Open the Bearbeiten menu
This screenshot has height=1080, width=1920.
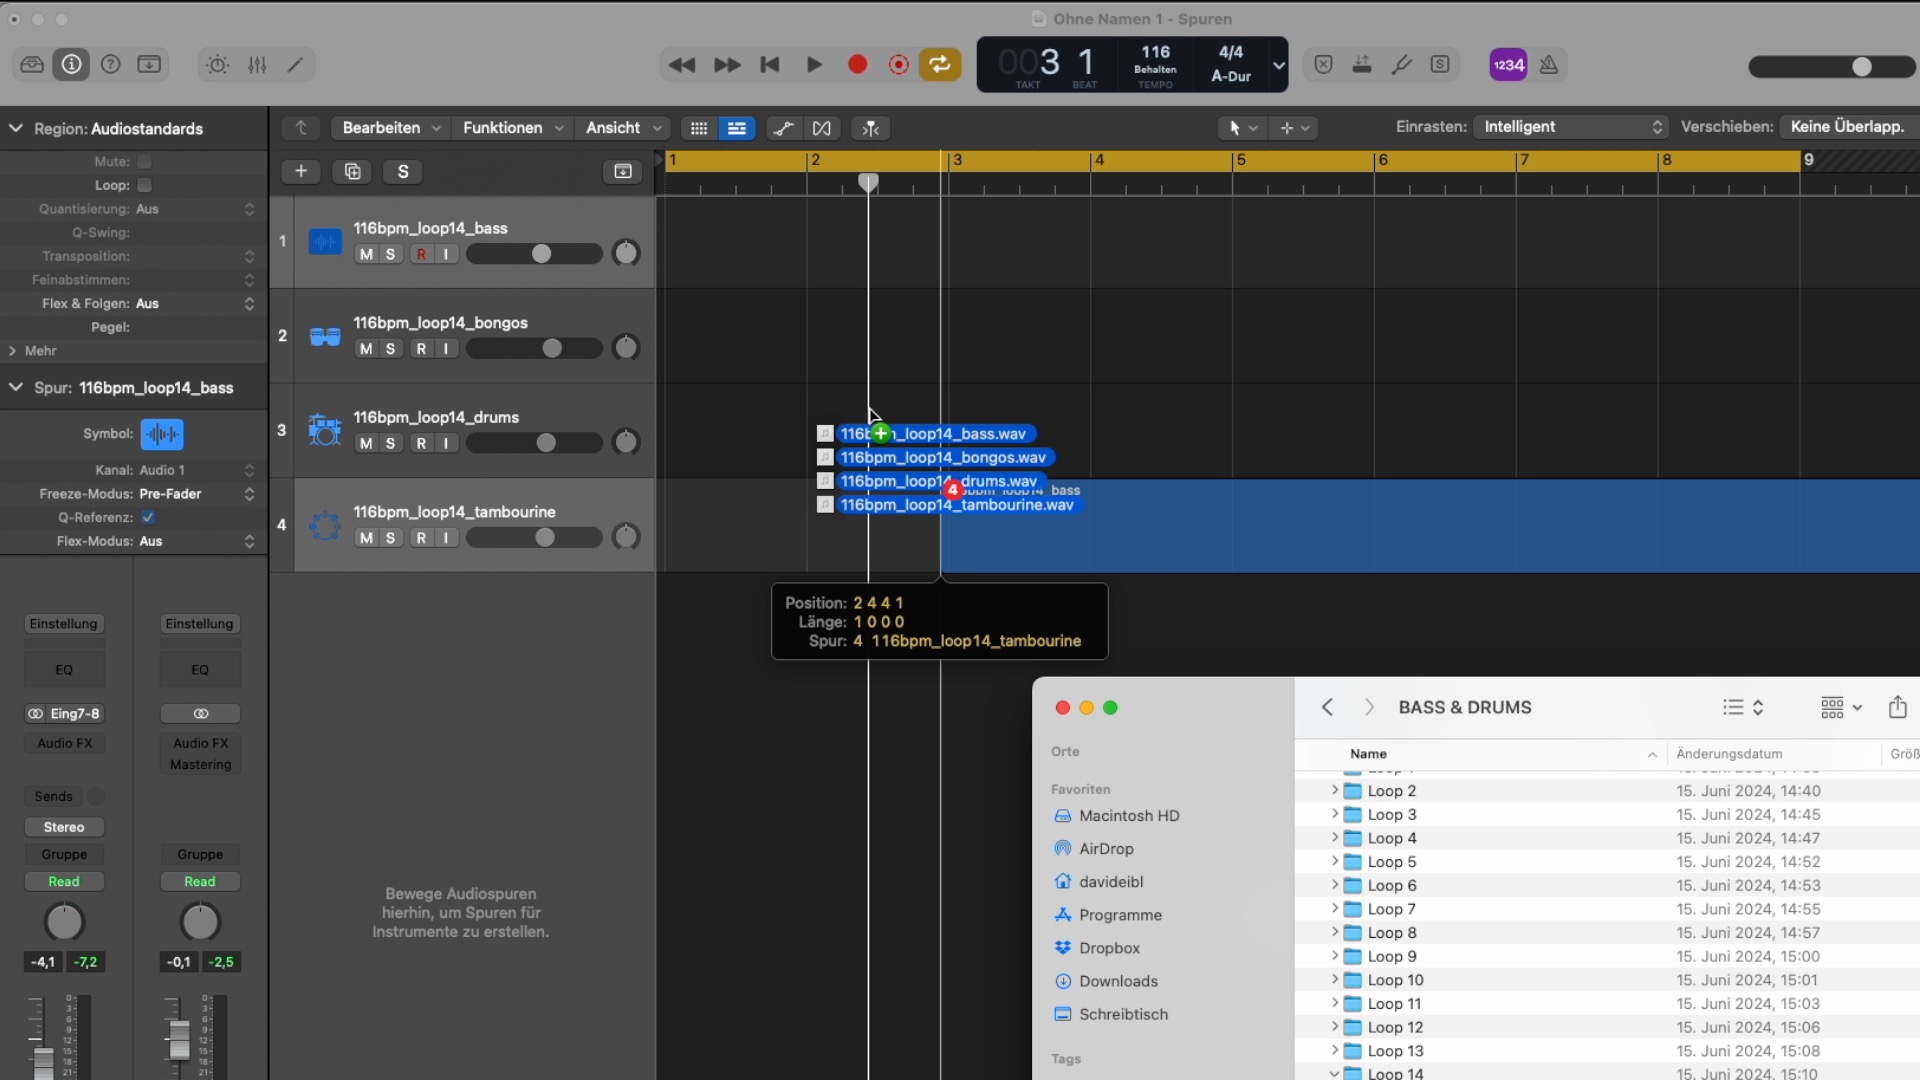point(391,128)
